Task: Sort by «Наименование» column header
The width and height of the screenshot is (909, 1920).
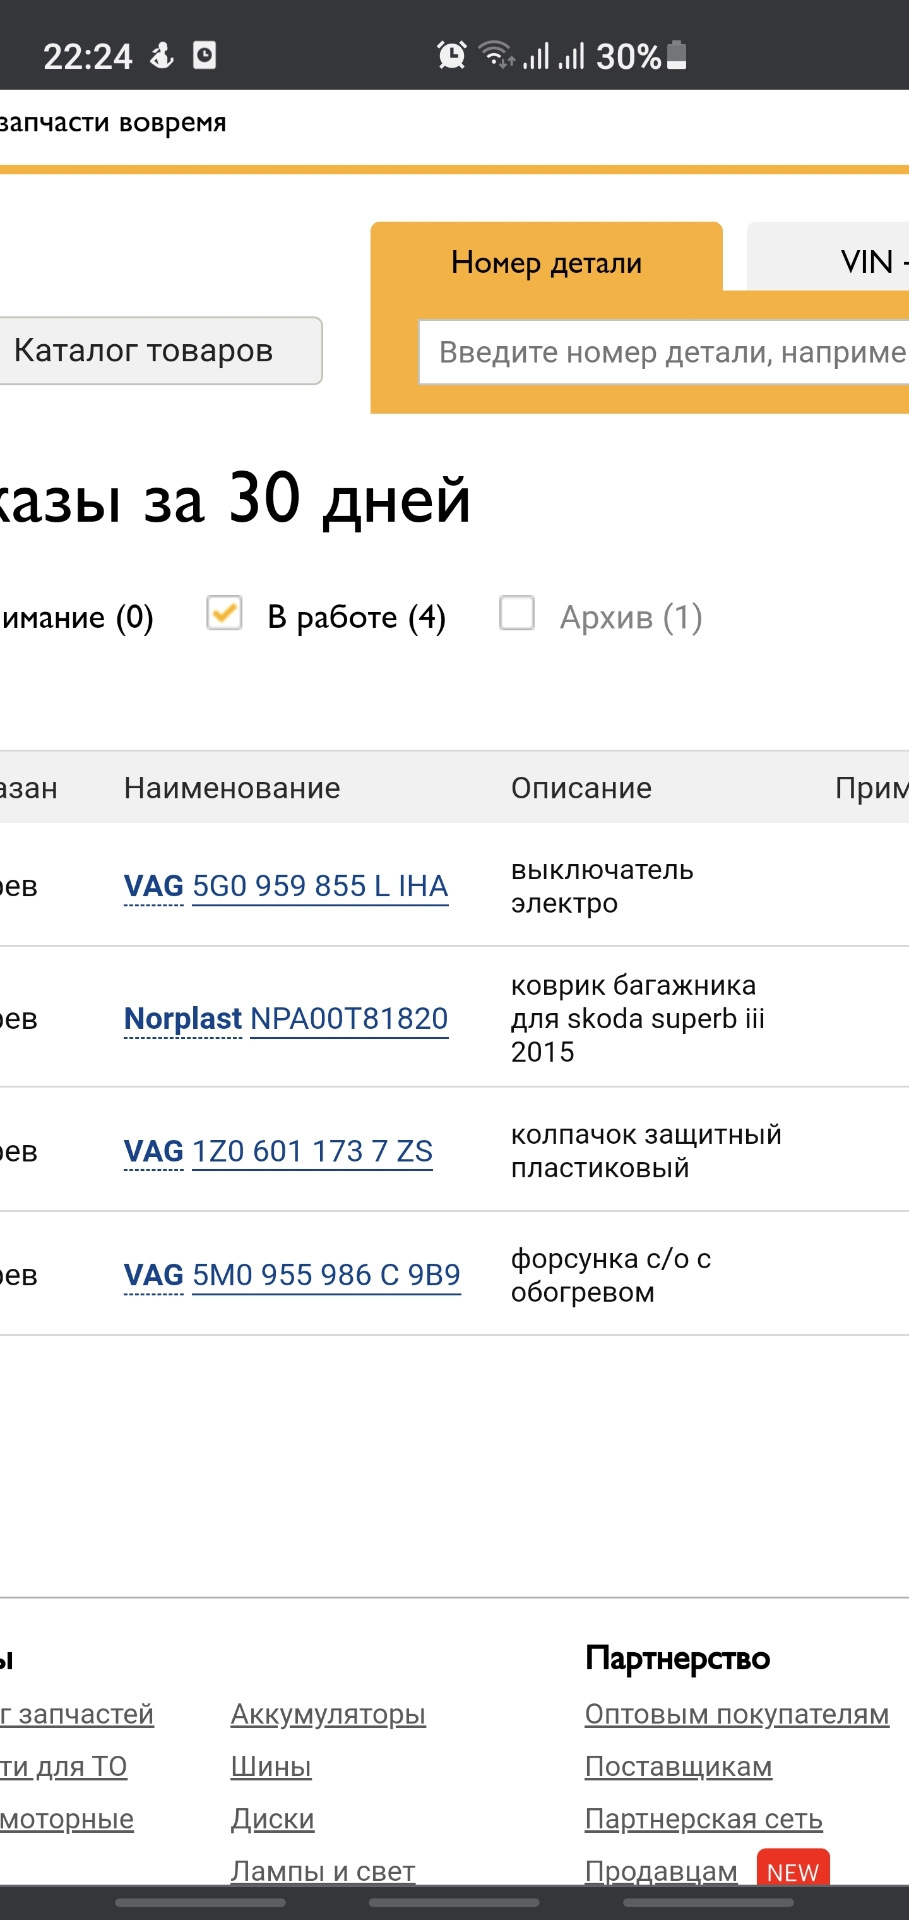Action: tap(232, 788)
